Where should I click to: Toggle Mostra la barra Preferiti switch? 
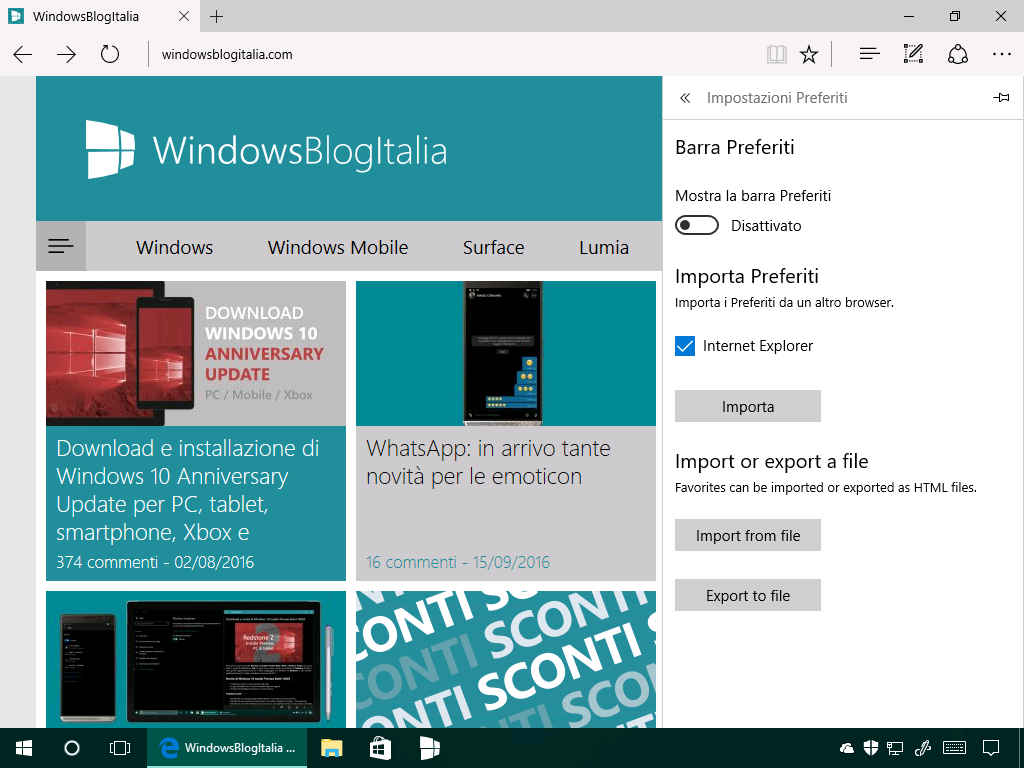[697, 225]
